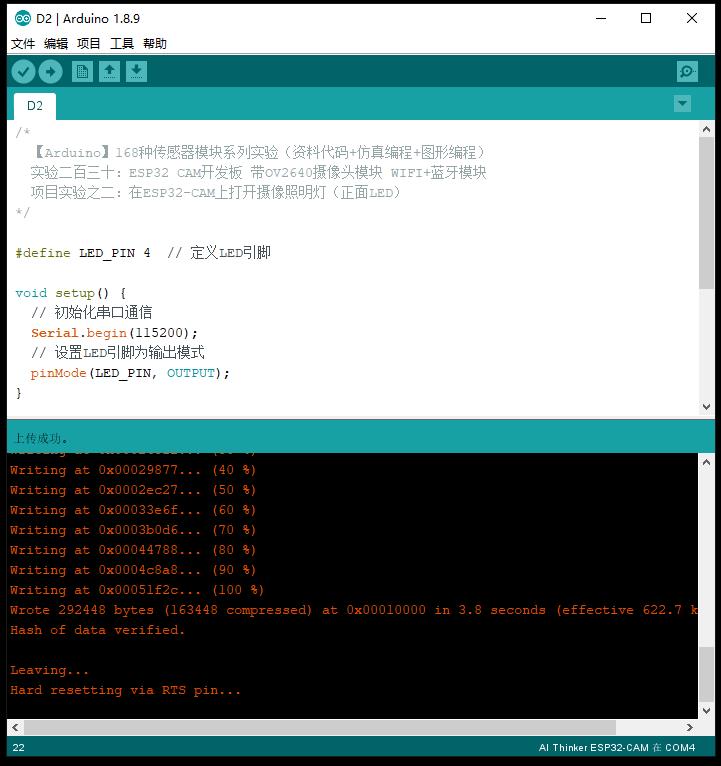
Task: Expand the tab options dropdown arrow
Action: [x=682, y=104]
